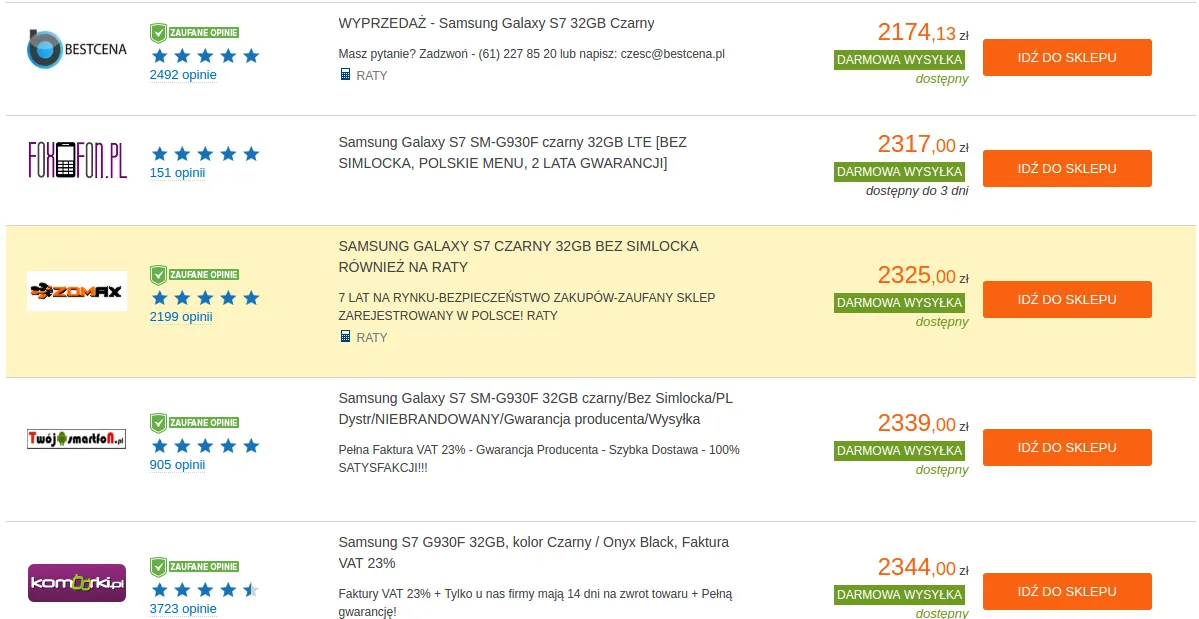Click the Zaufane Opinie badge for Komorki.pl
Image resolution: width=1199 pixels, height=619 pixels.
click(x=194, y=566)
